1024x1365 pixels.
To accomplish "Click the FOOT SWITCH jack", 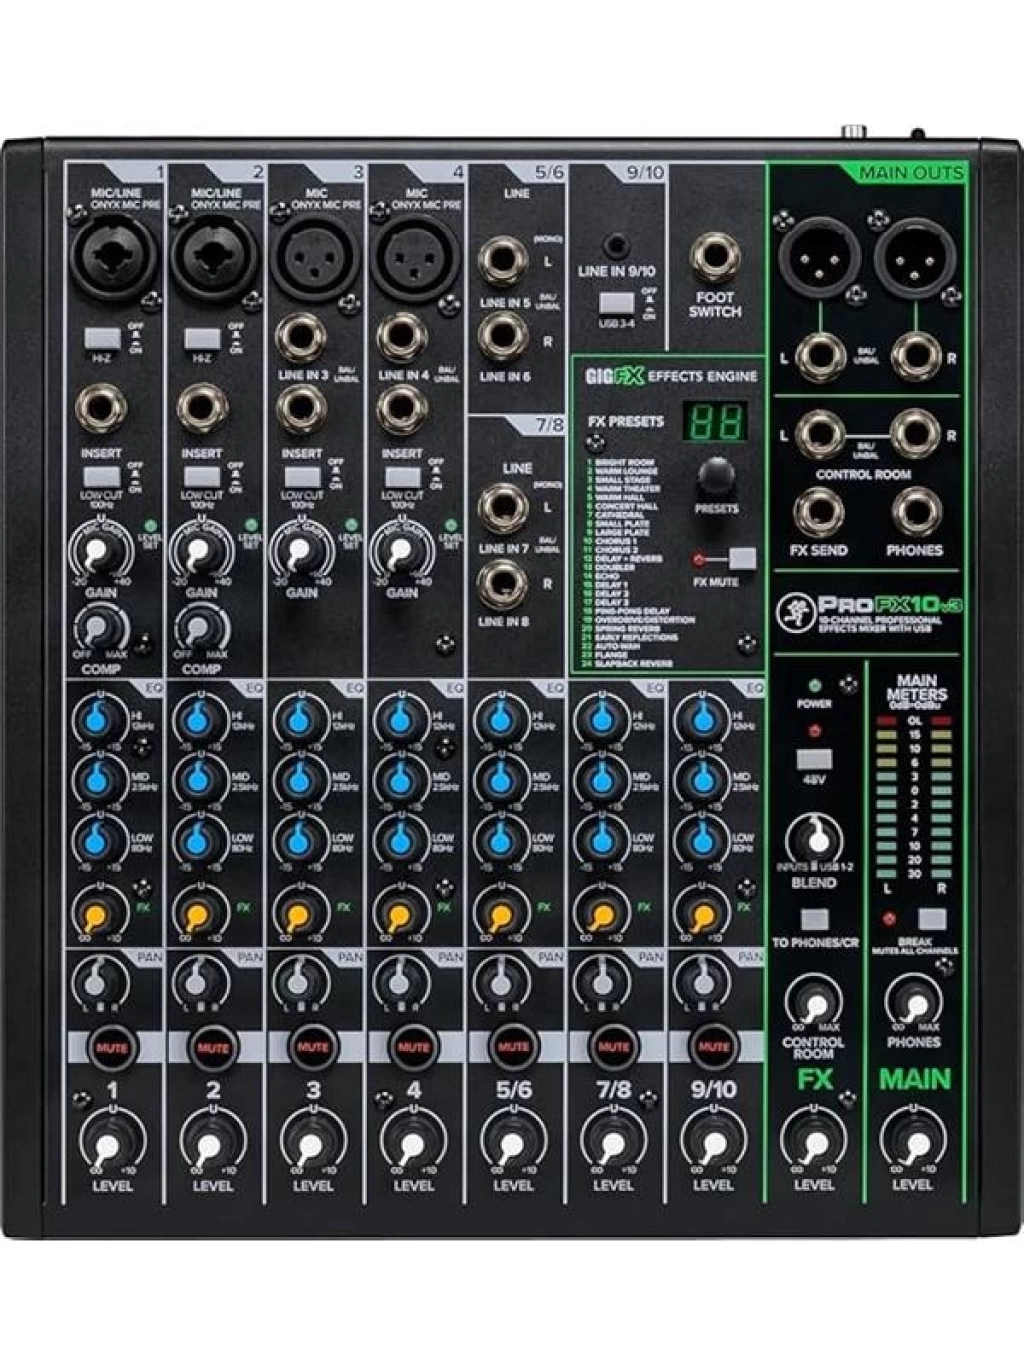I will tap(715, 258).
